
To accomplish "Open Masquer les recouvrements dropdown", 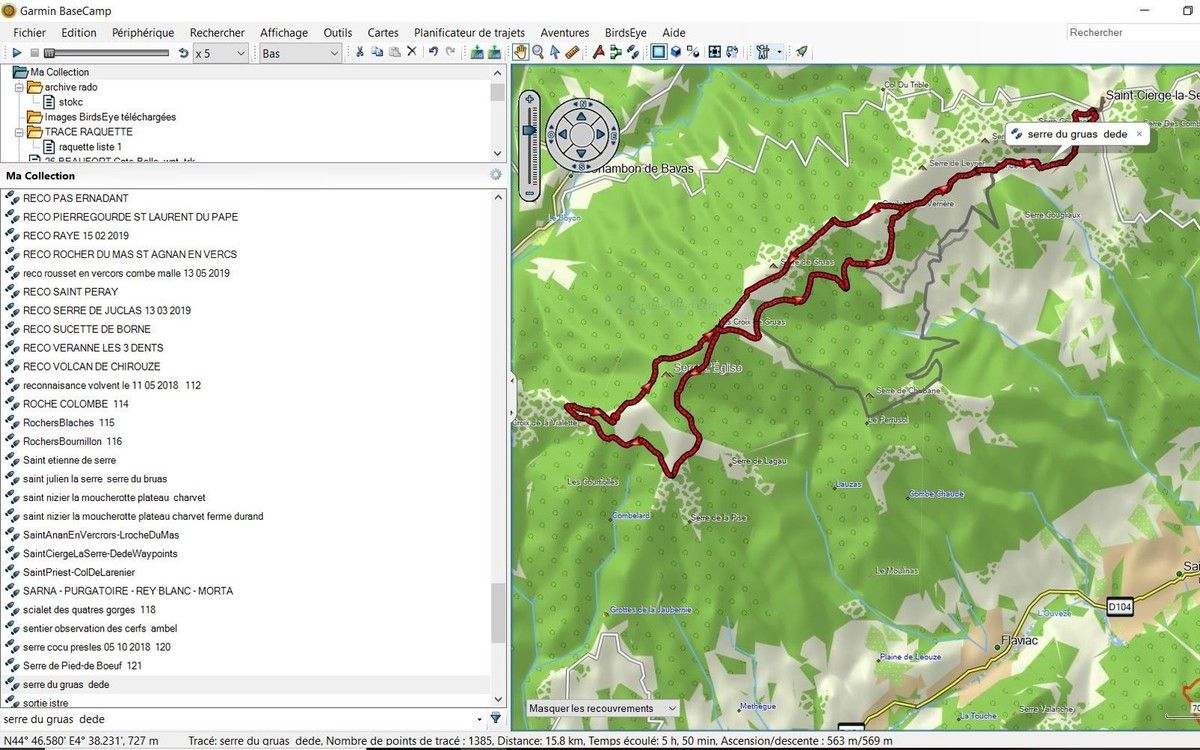I will (x=602, y=708).
